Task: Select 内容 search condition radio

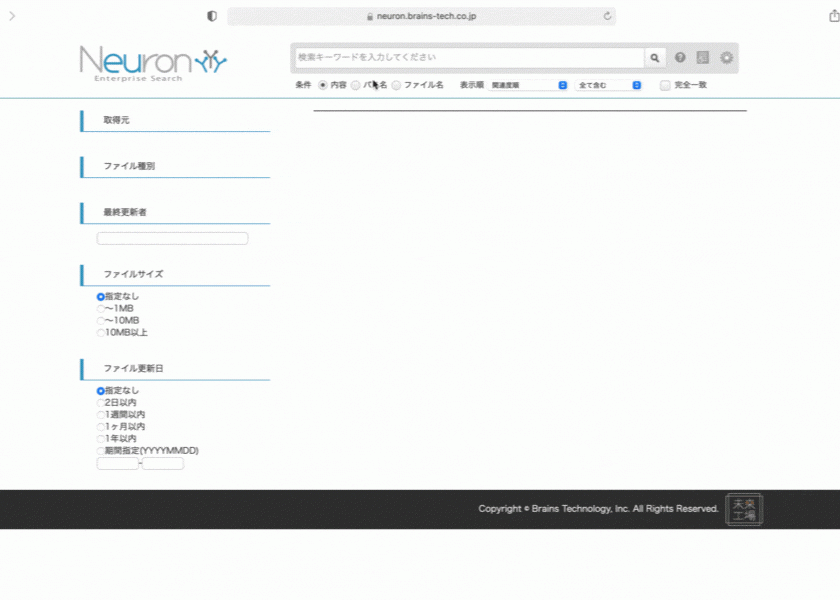Action: (323, 85)
